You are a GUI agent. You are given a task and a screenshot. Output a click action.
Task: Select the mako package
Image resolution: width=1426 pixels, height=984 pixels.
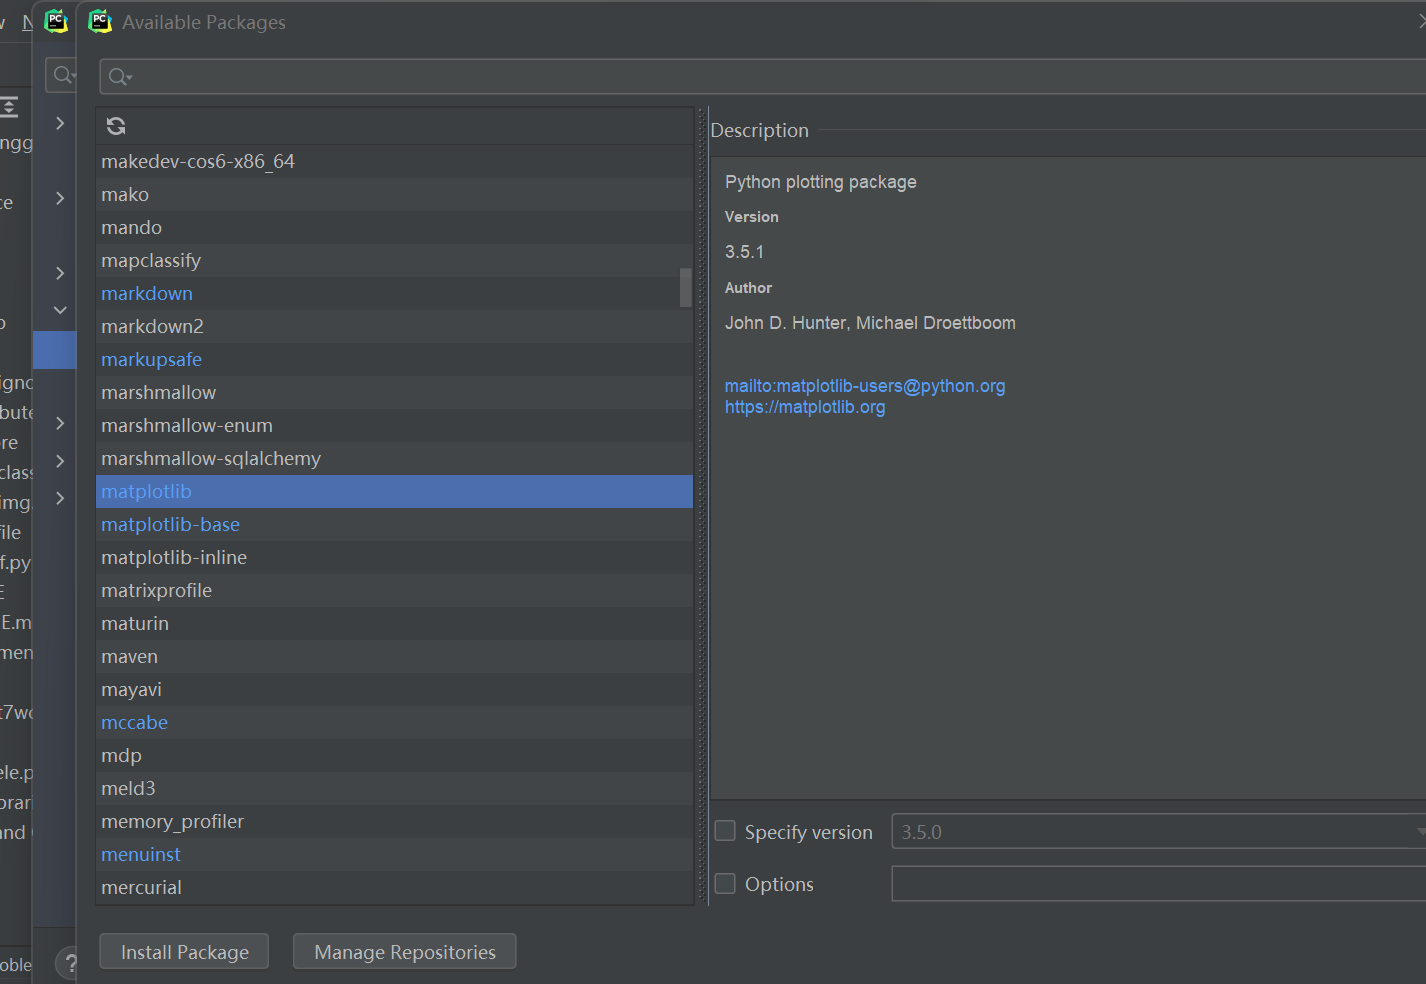[x=394, y=194]
